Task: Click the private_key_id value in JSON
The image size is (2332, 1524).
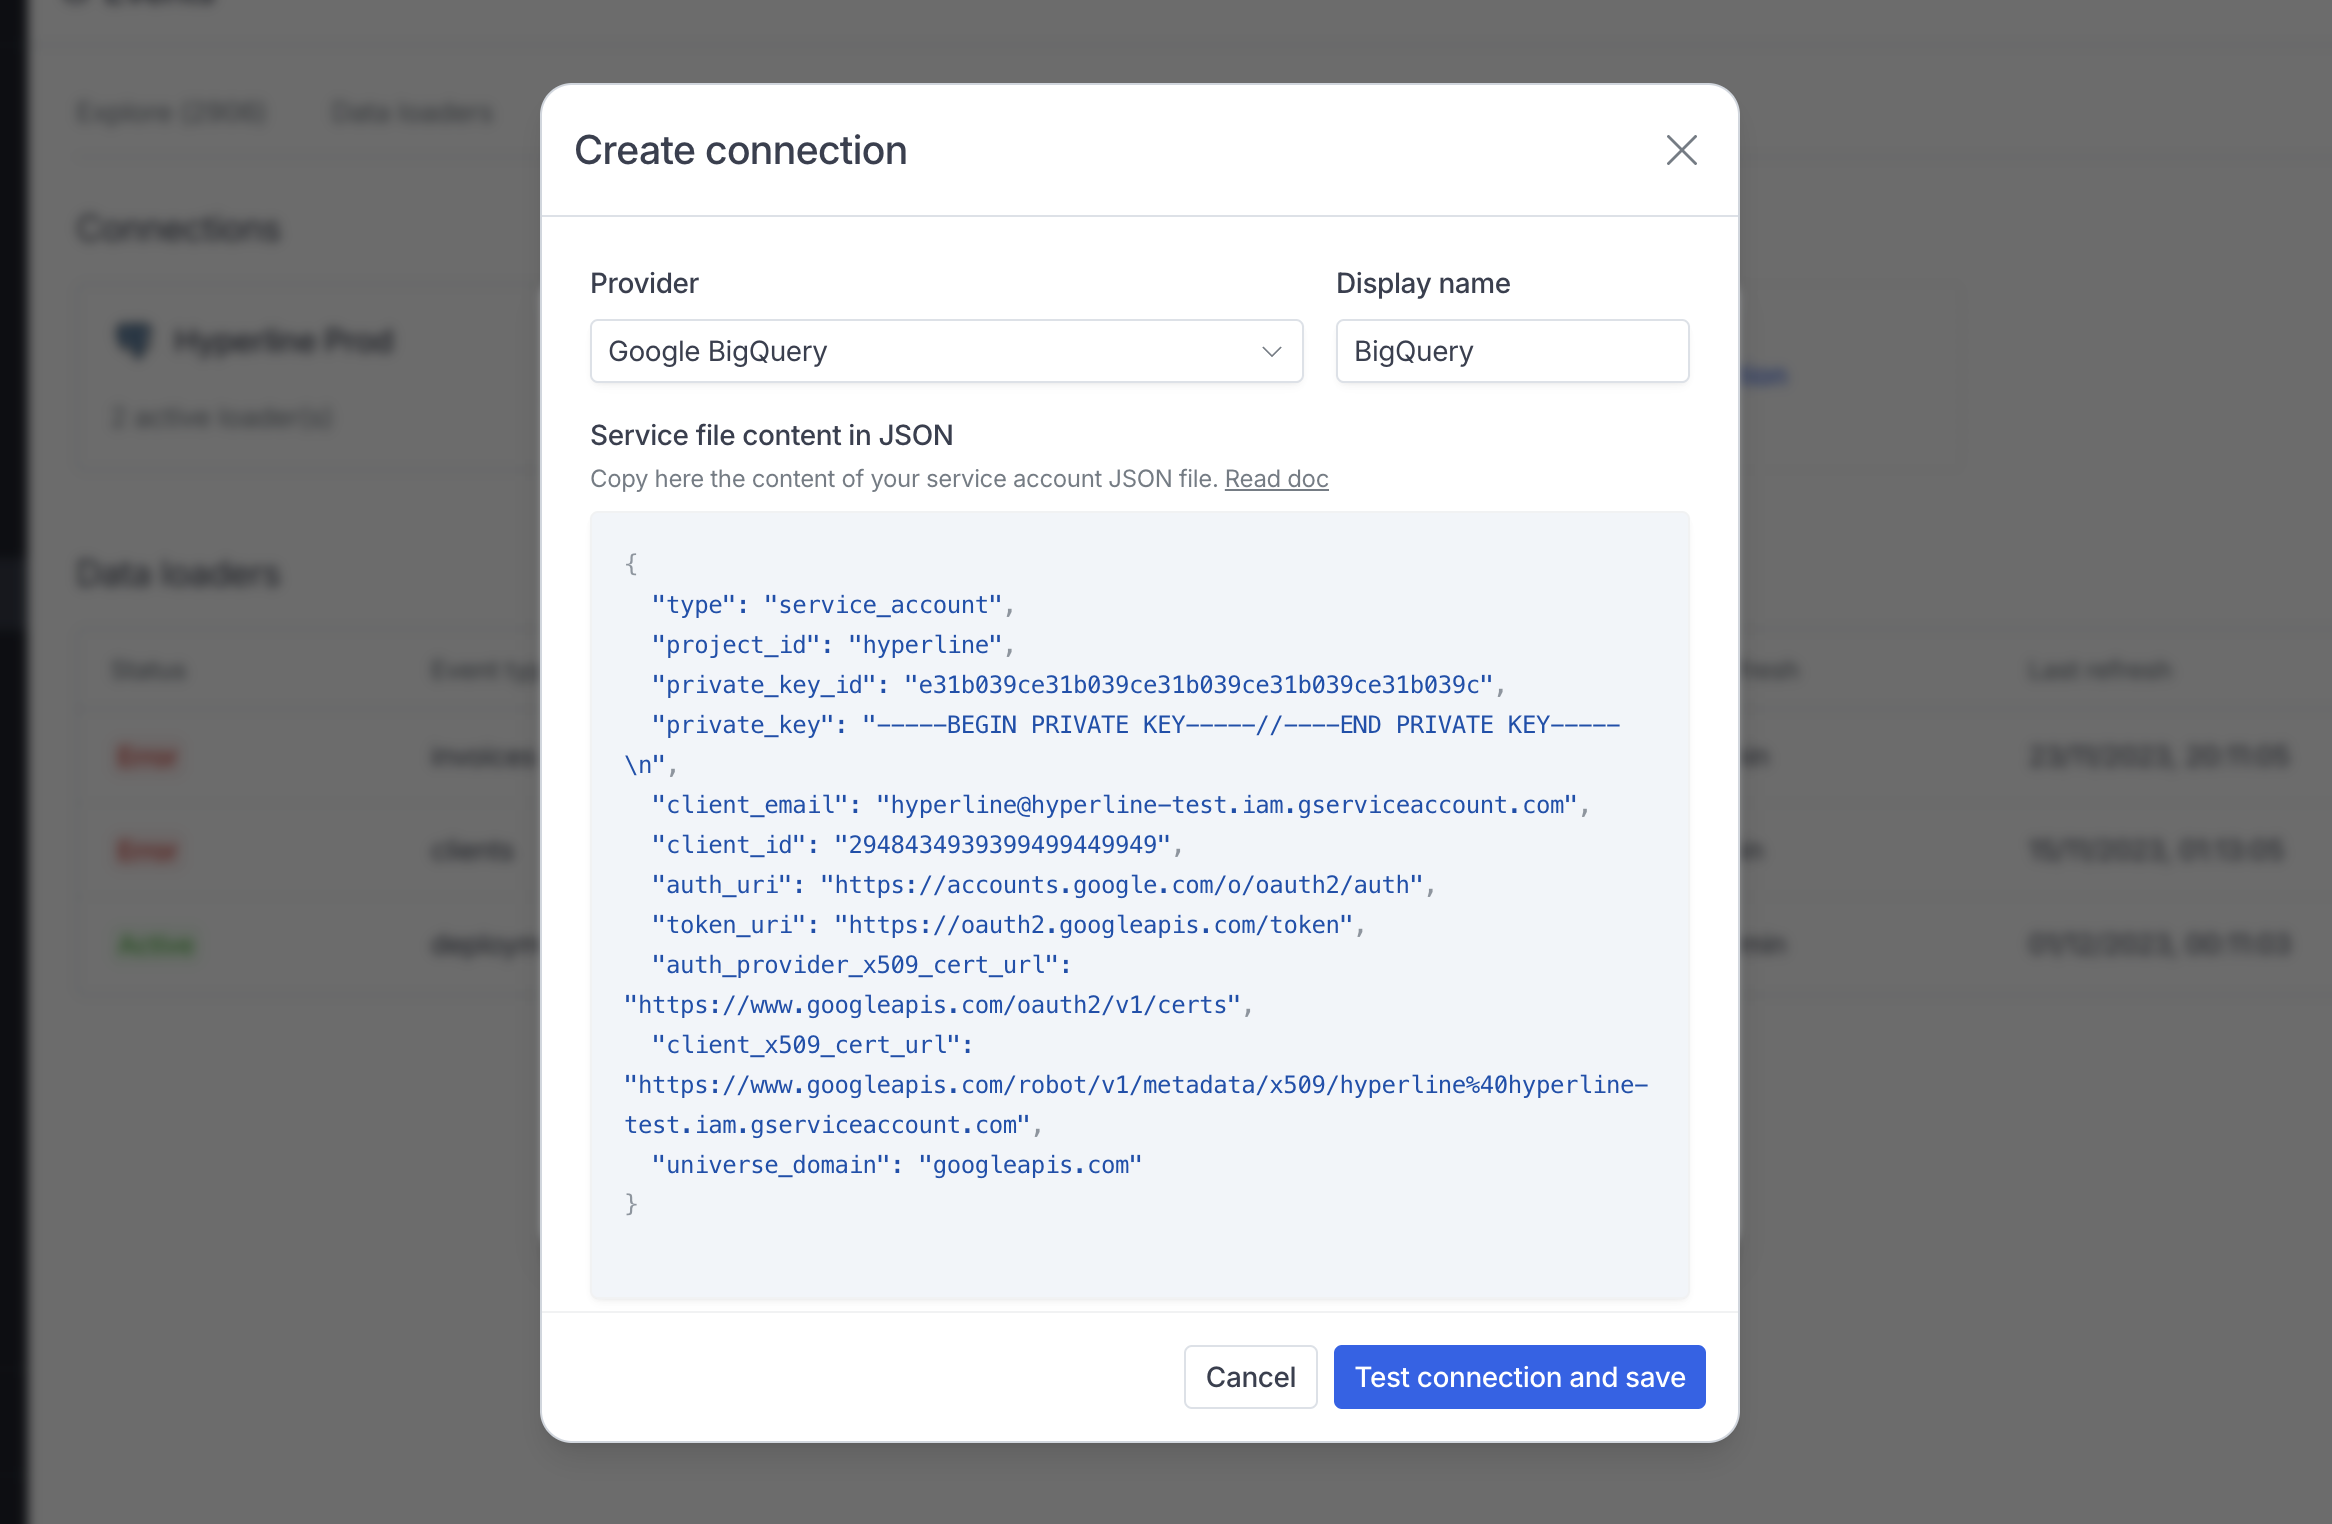Action: (1197, 685)
